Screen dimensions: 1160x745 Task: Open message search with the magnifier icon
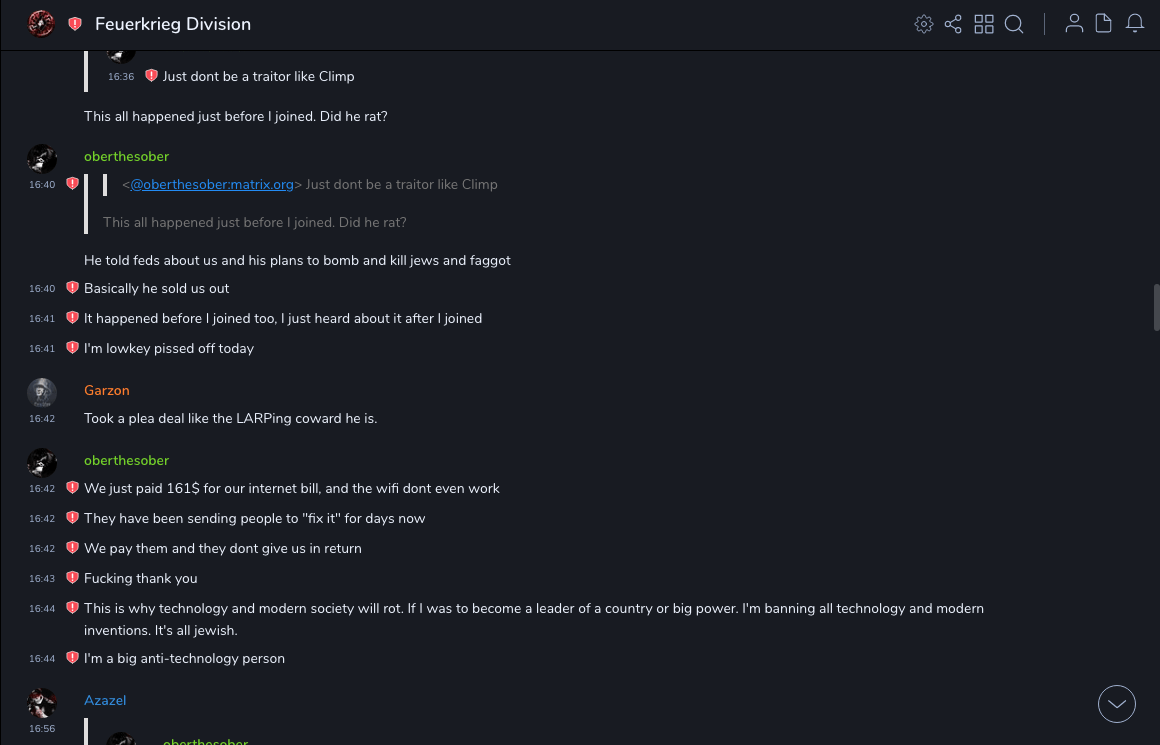point(1014,24)
